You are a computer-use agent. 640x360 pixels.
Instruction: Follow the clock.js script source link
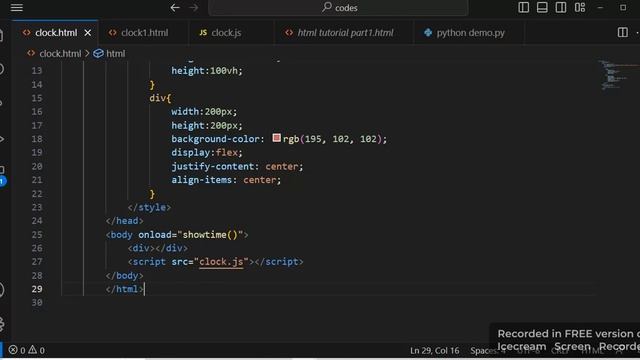point(221,262)
